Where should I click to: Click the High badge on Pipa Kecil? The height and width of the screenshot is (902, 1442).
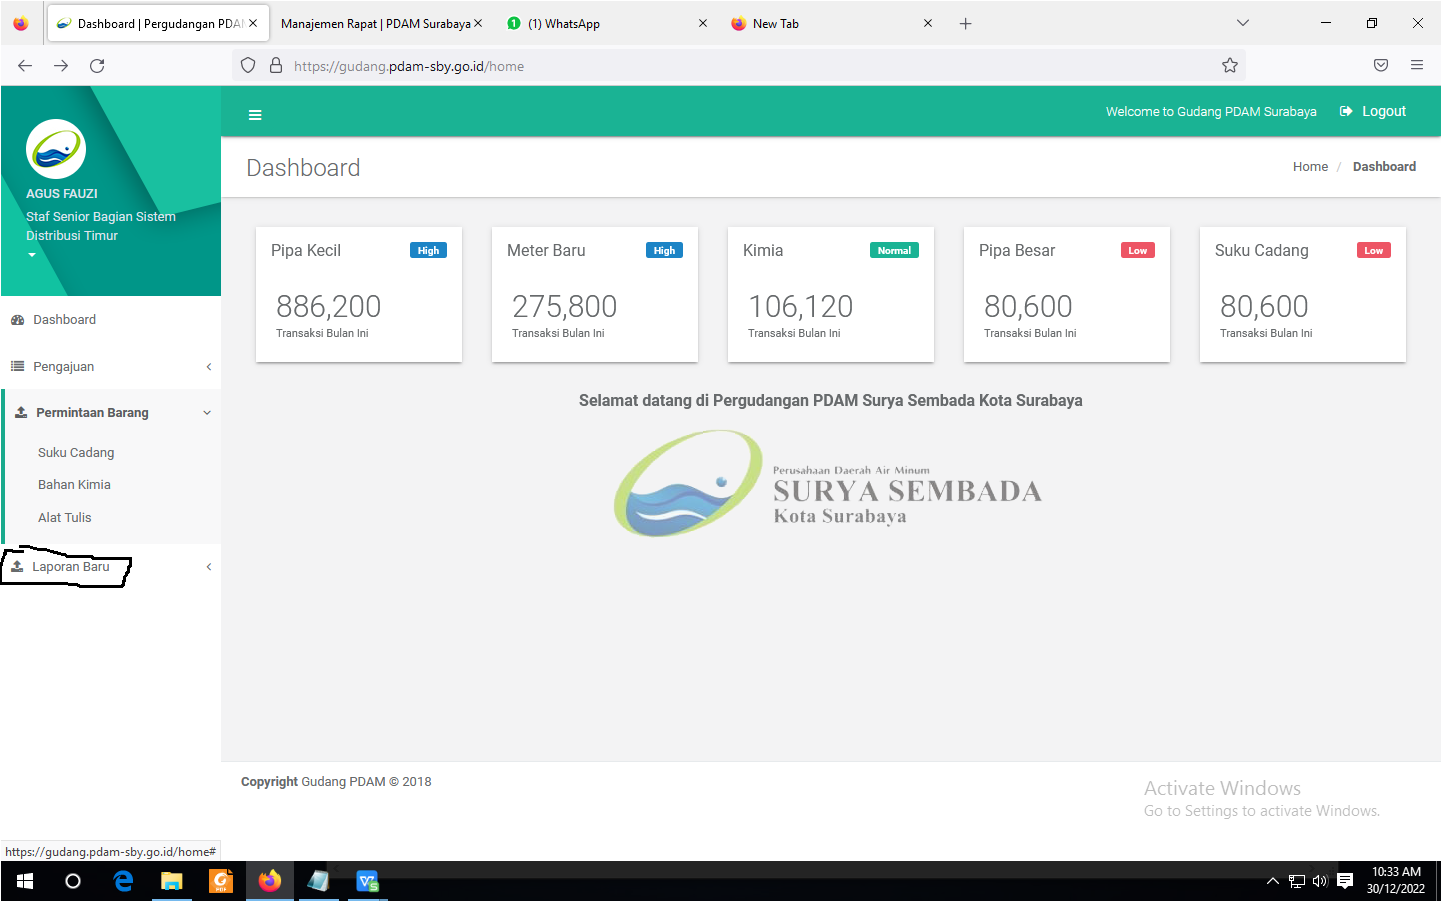428,251
